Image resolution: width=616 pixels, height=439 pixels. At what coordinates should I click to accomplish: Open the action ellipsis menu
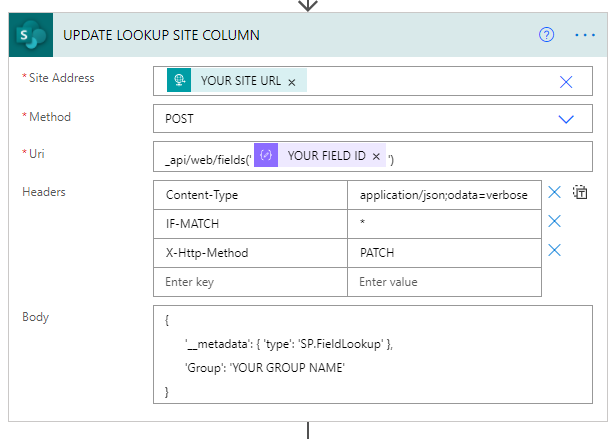tap(585, 35)
